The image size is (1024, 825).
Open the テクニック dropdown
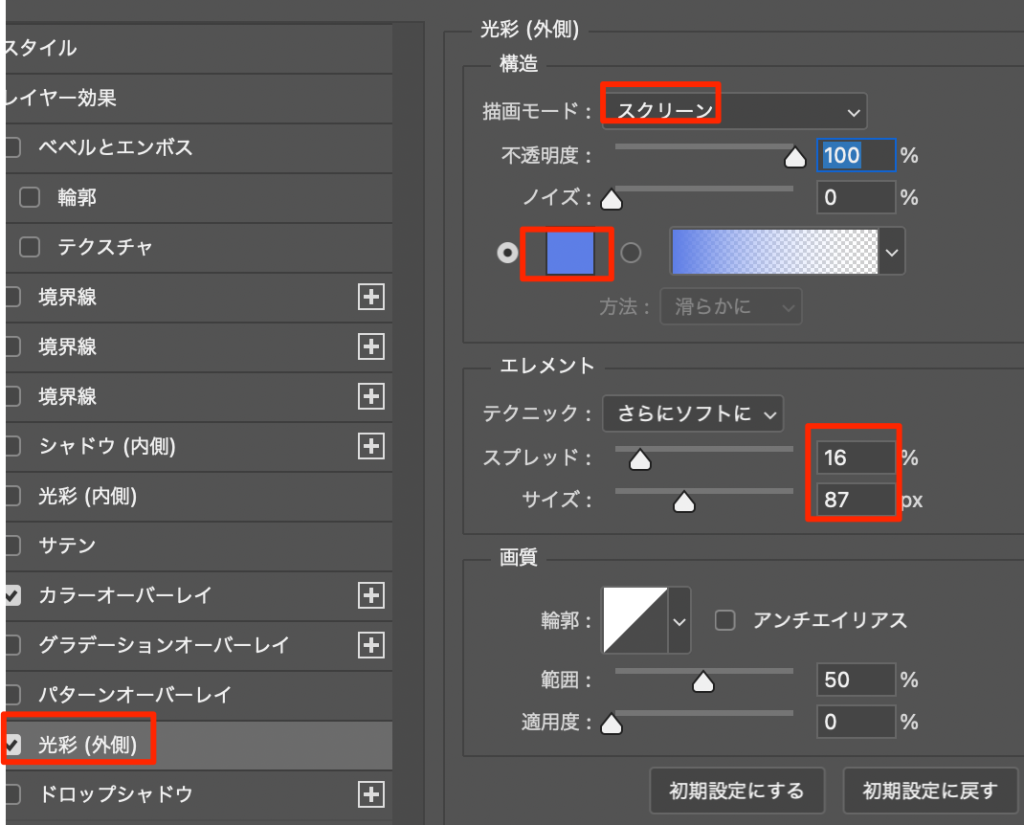693,412
